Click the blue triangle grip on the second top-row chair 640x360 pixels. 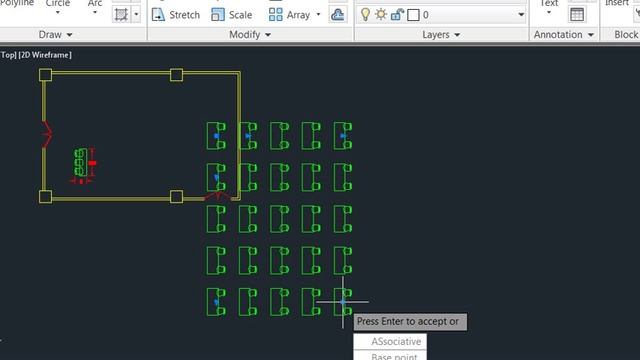[248, 136]
